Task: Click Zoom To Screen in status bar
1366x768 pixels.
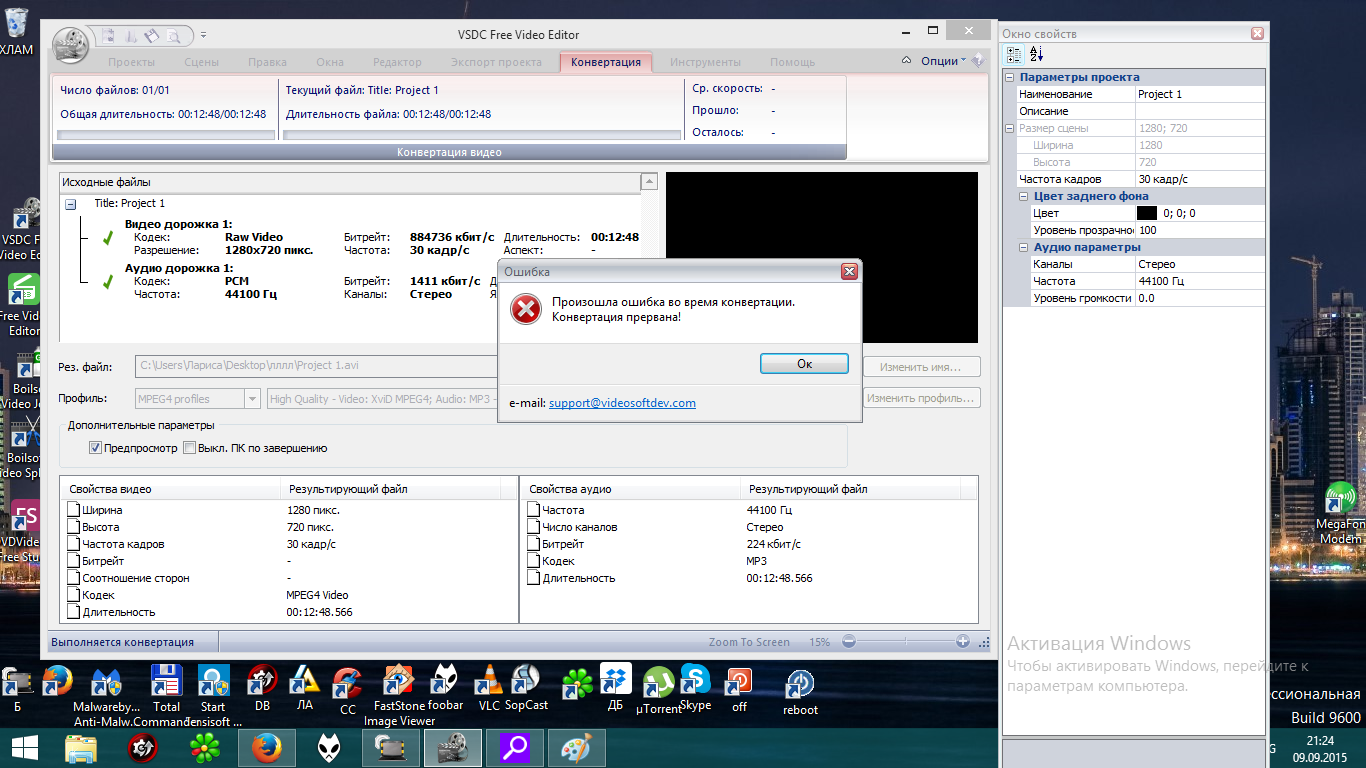Action: (x=749, y=642)
